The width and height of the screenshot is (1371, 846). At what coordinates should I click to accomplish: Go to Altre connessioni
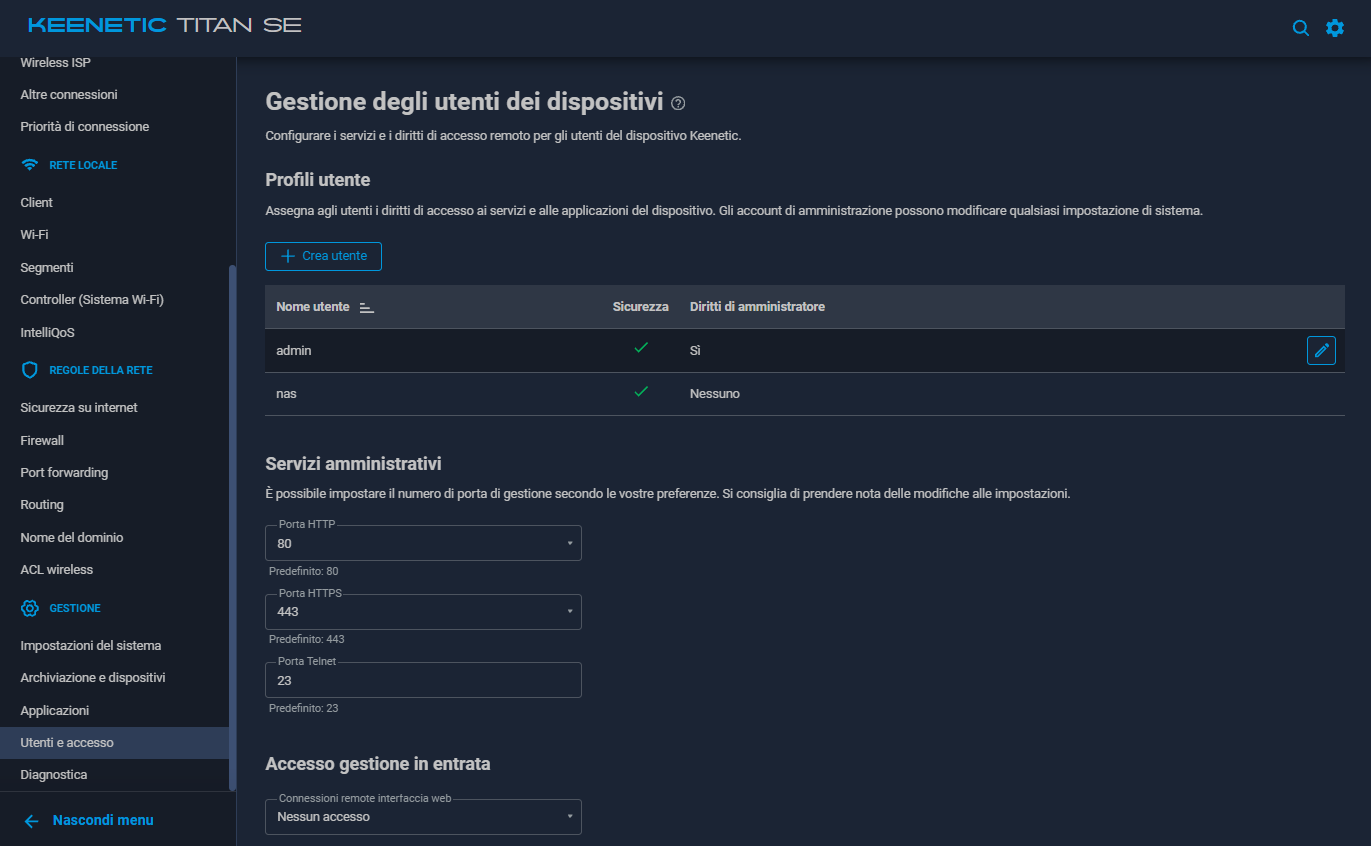69,95
